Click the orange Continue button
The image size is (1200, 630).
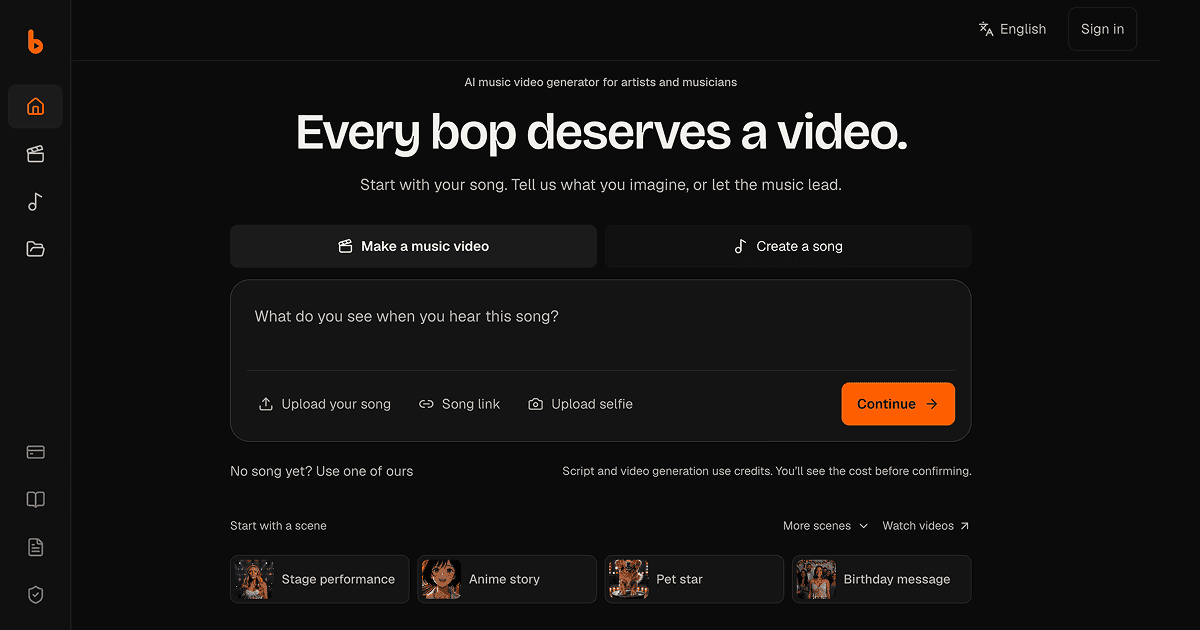click(x=898, y=404)
